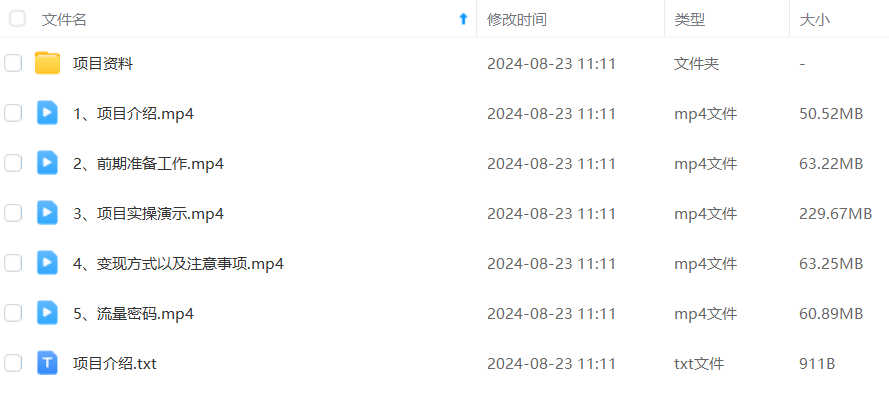Screen dimensions: 889x410
Task: Open the 项目资料 folder icon
Action: pos(47,64)
